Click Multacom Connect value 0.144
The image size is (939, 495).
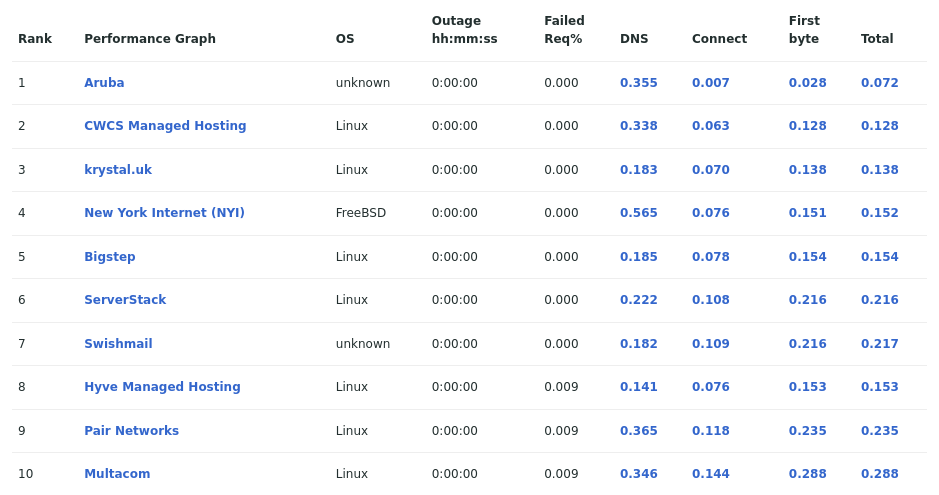pyautogui.click(x=711, y=473)
